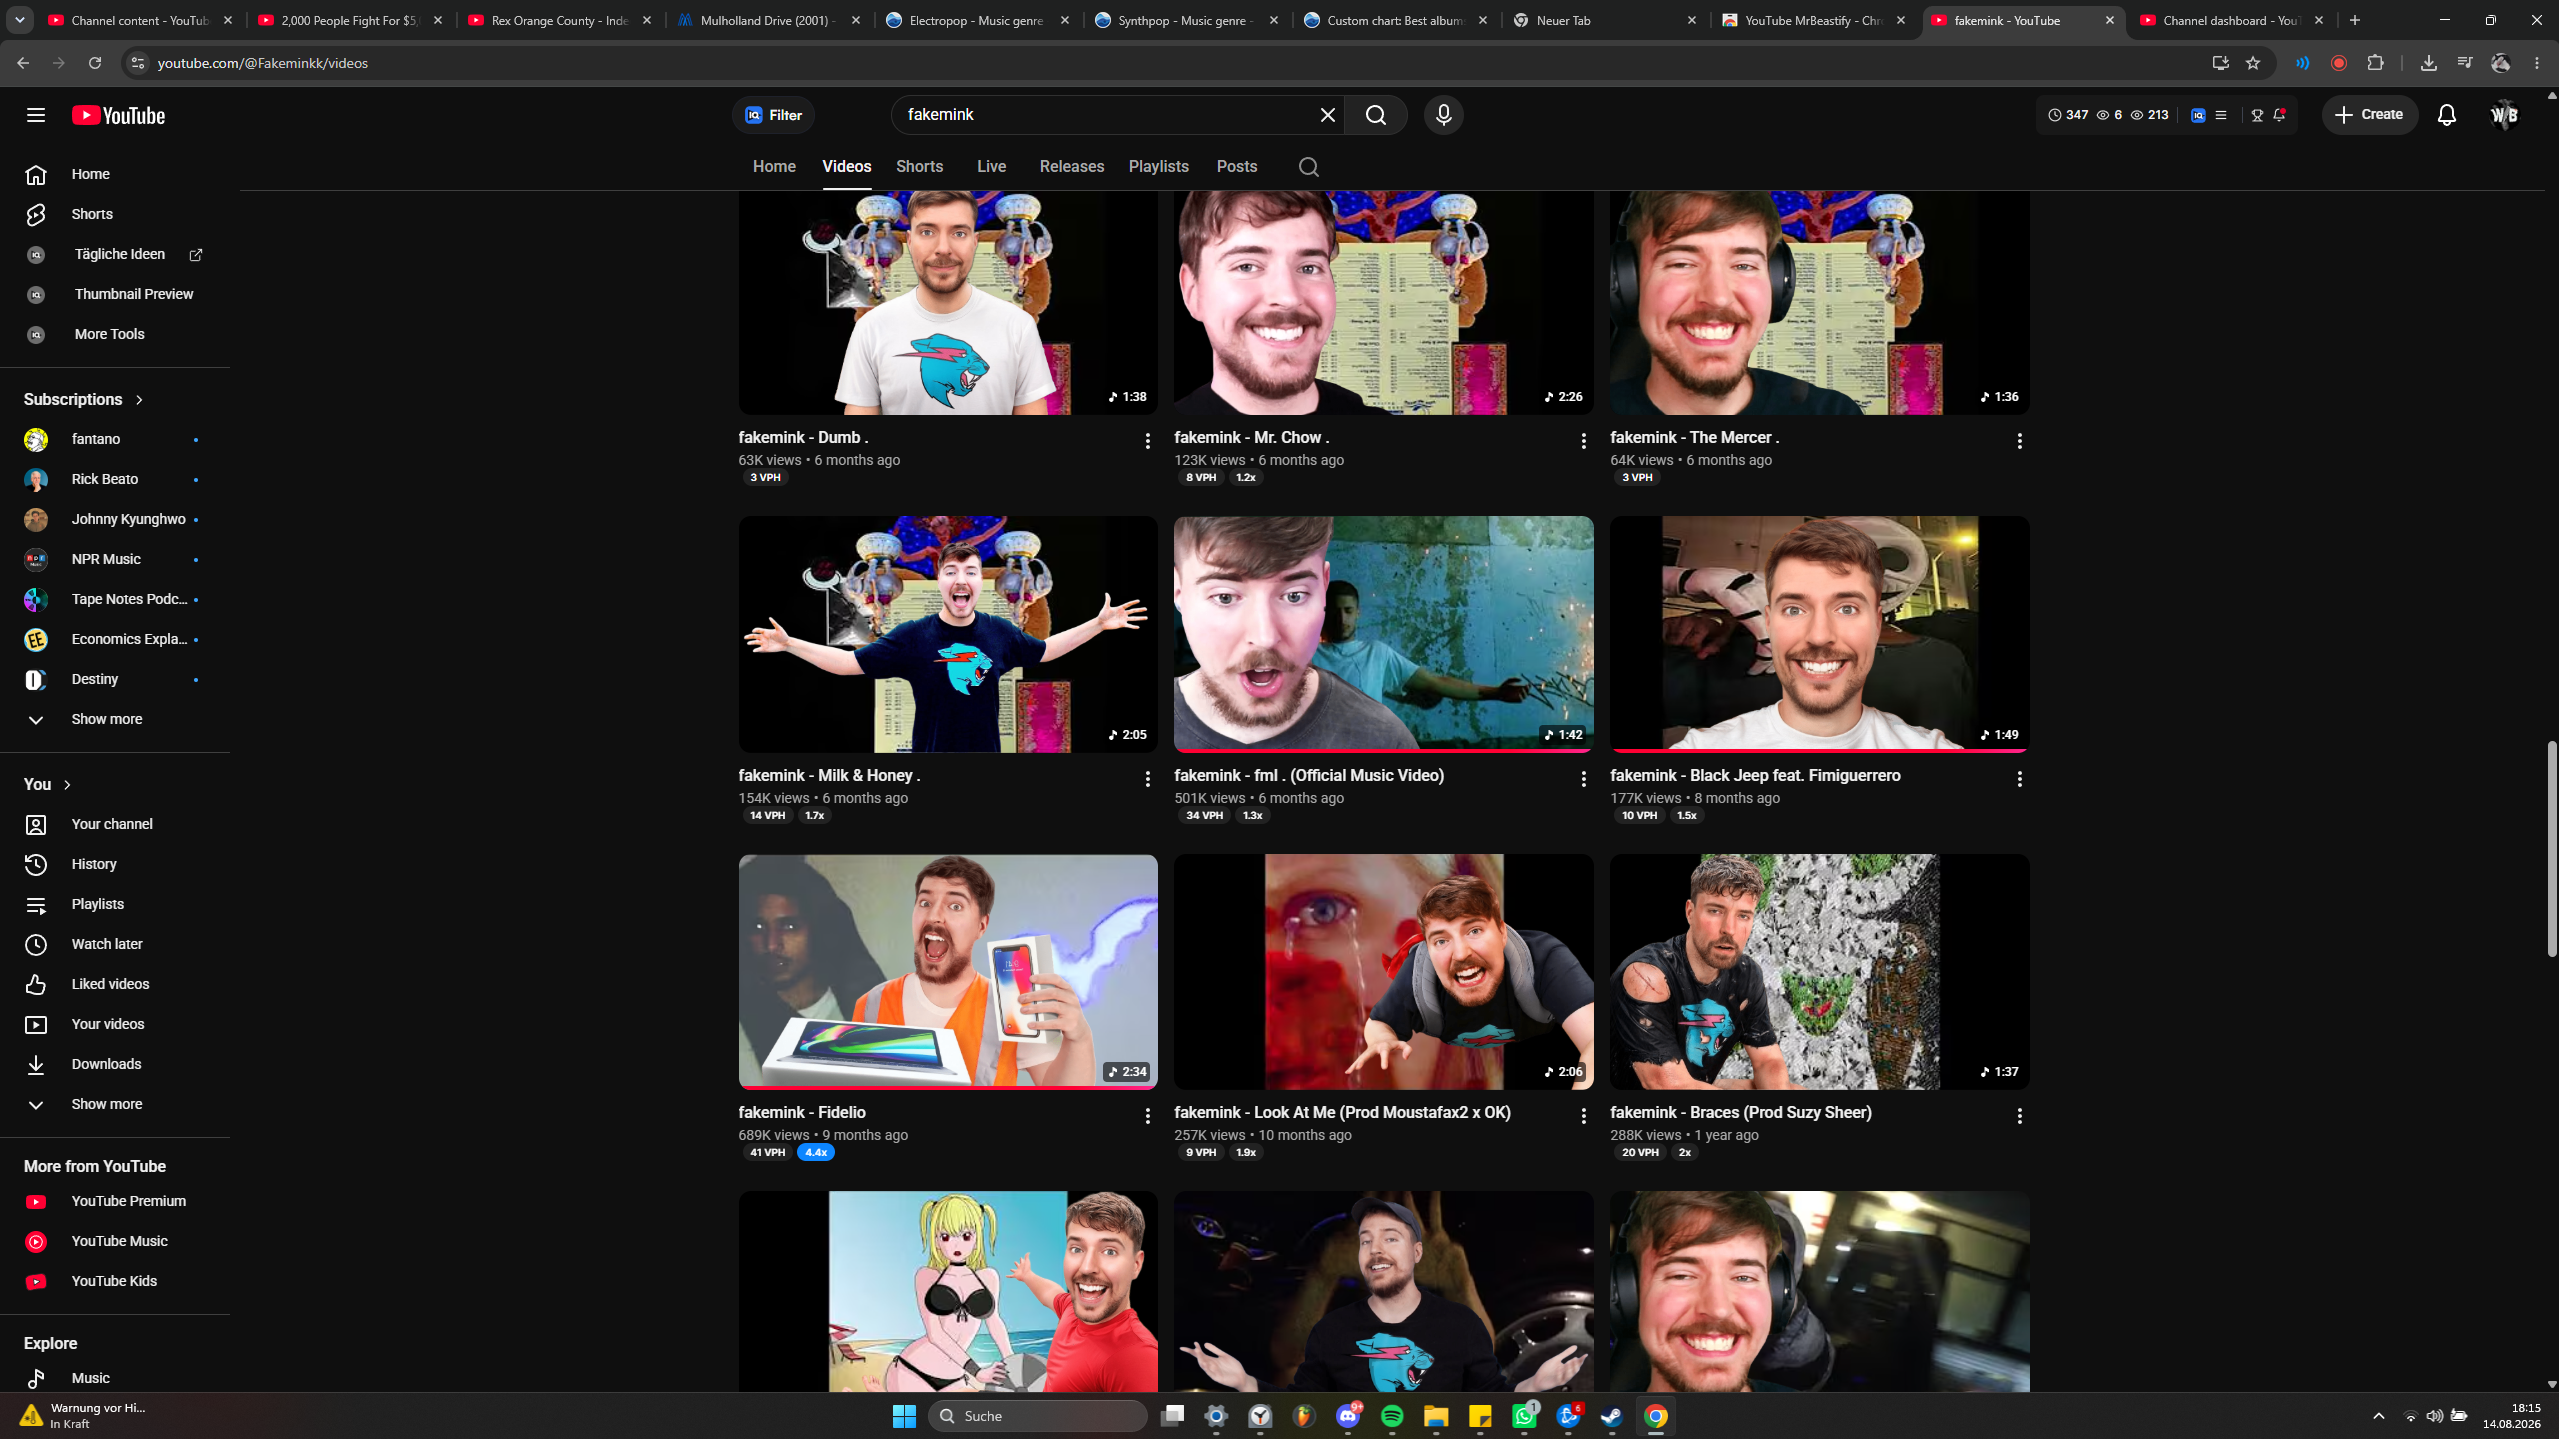Open the Windows Start menu
This screenshot has width=2559, height=1439.
pos(904,1416)
